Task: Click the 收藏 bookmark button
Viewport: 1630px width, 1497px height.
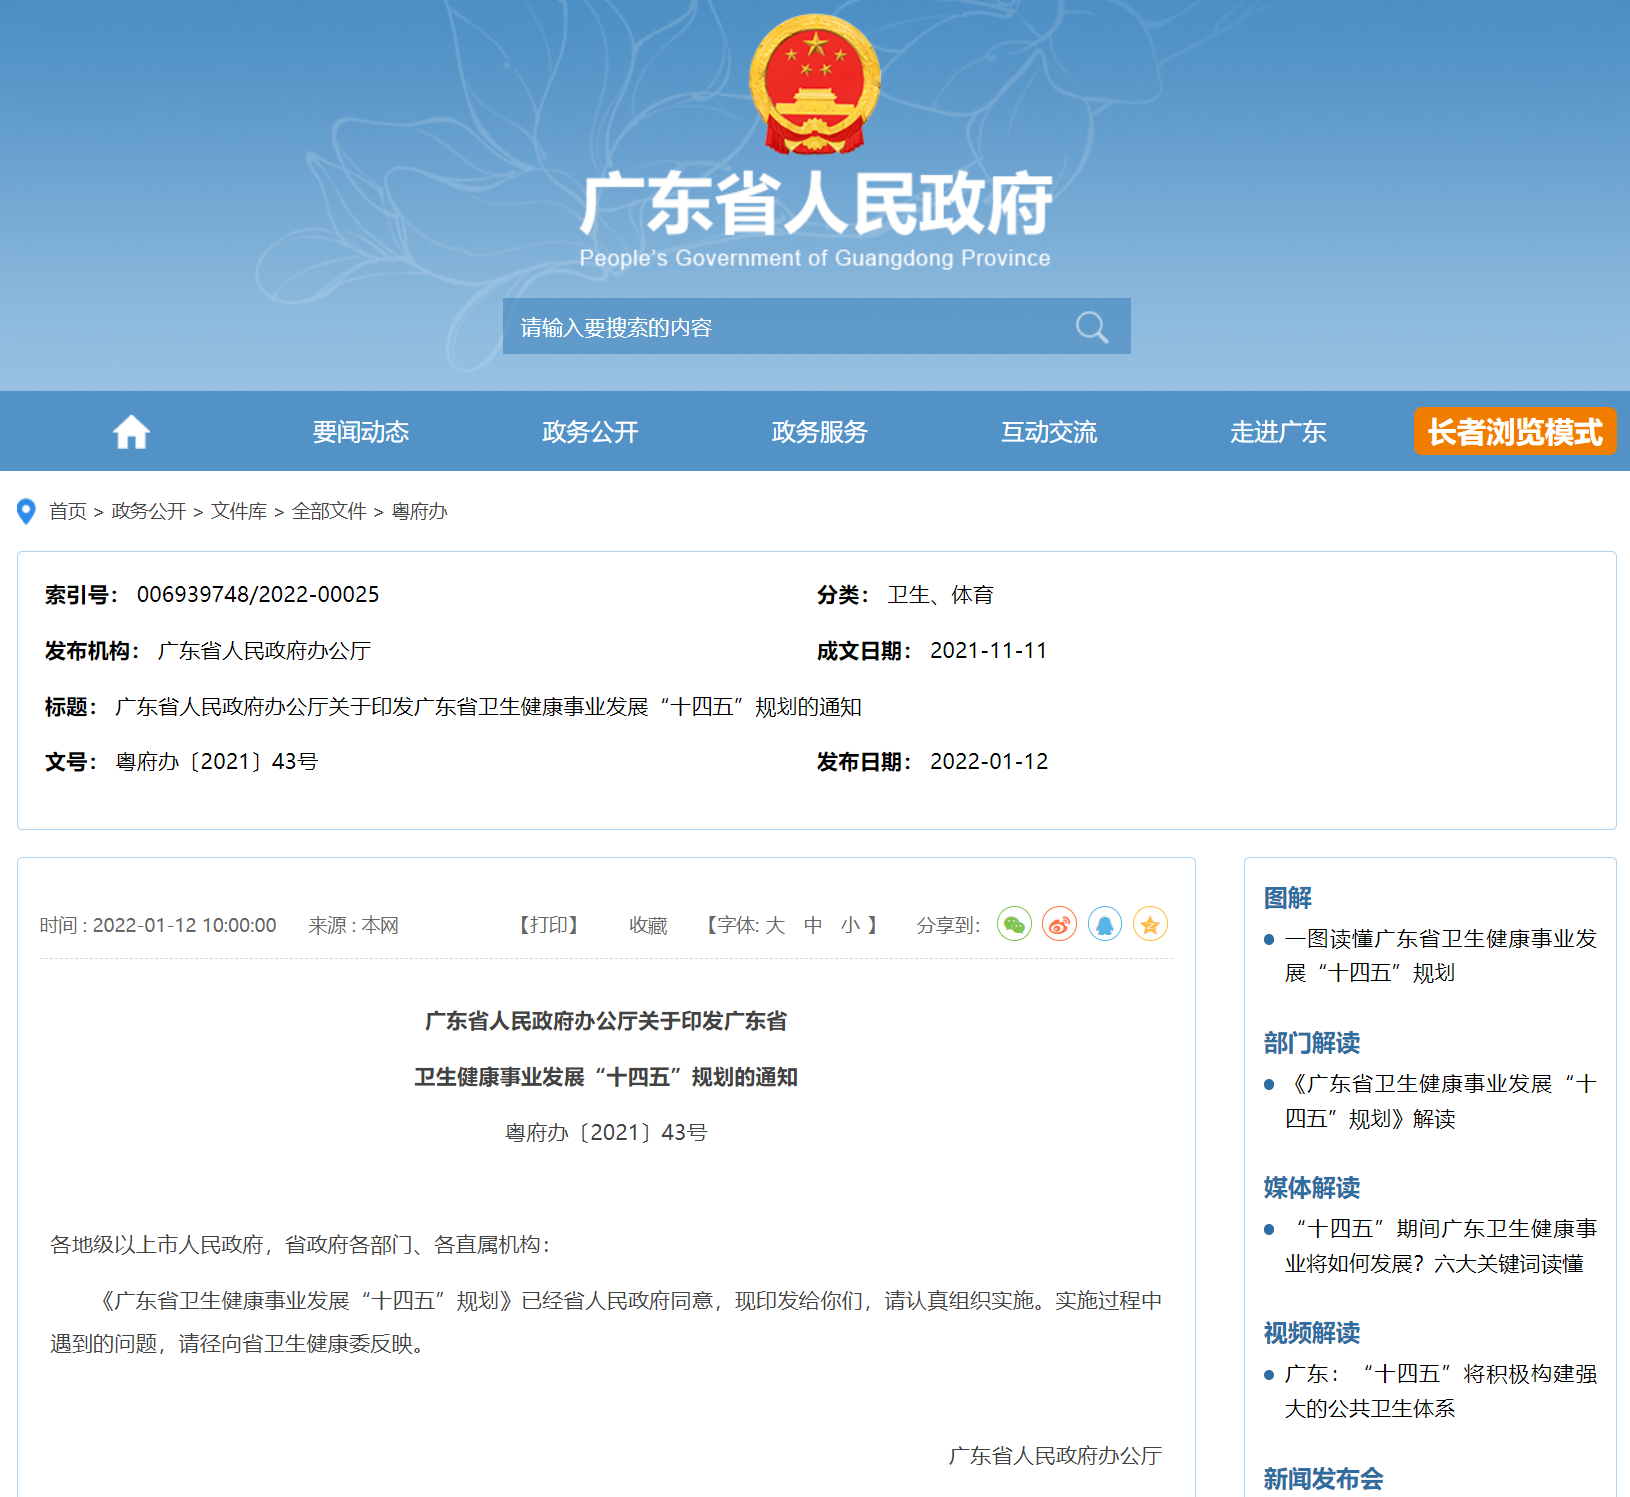Action: [648, 925]
